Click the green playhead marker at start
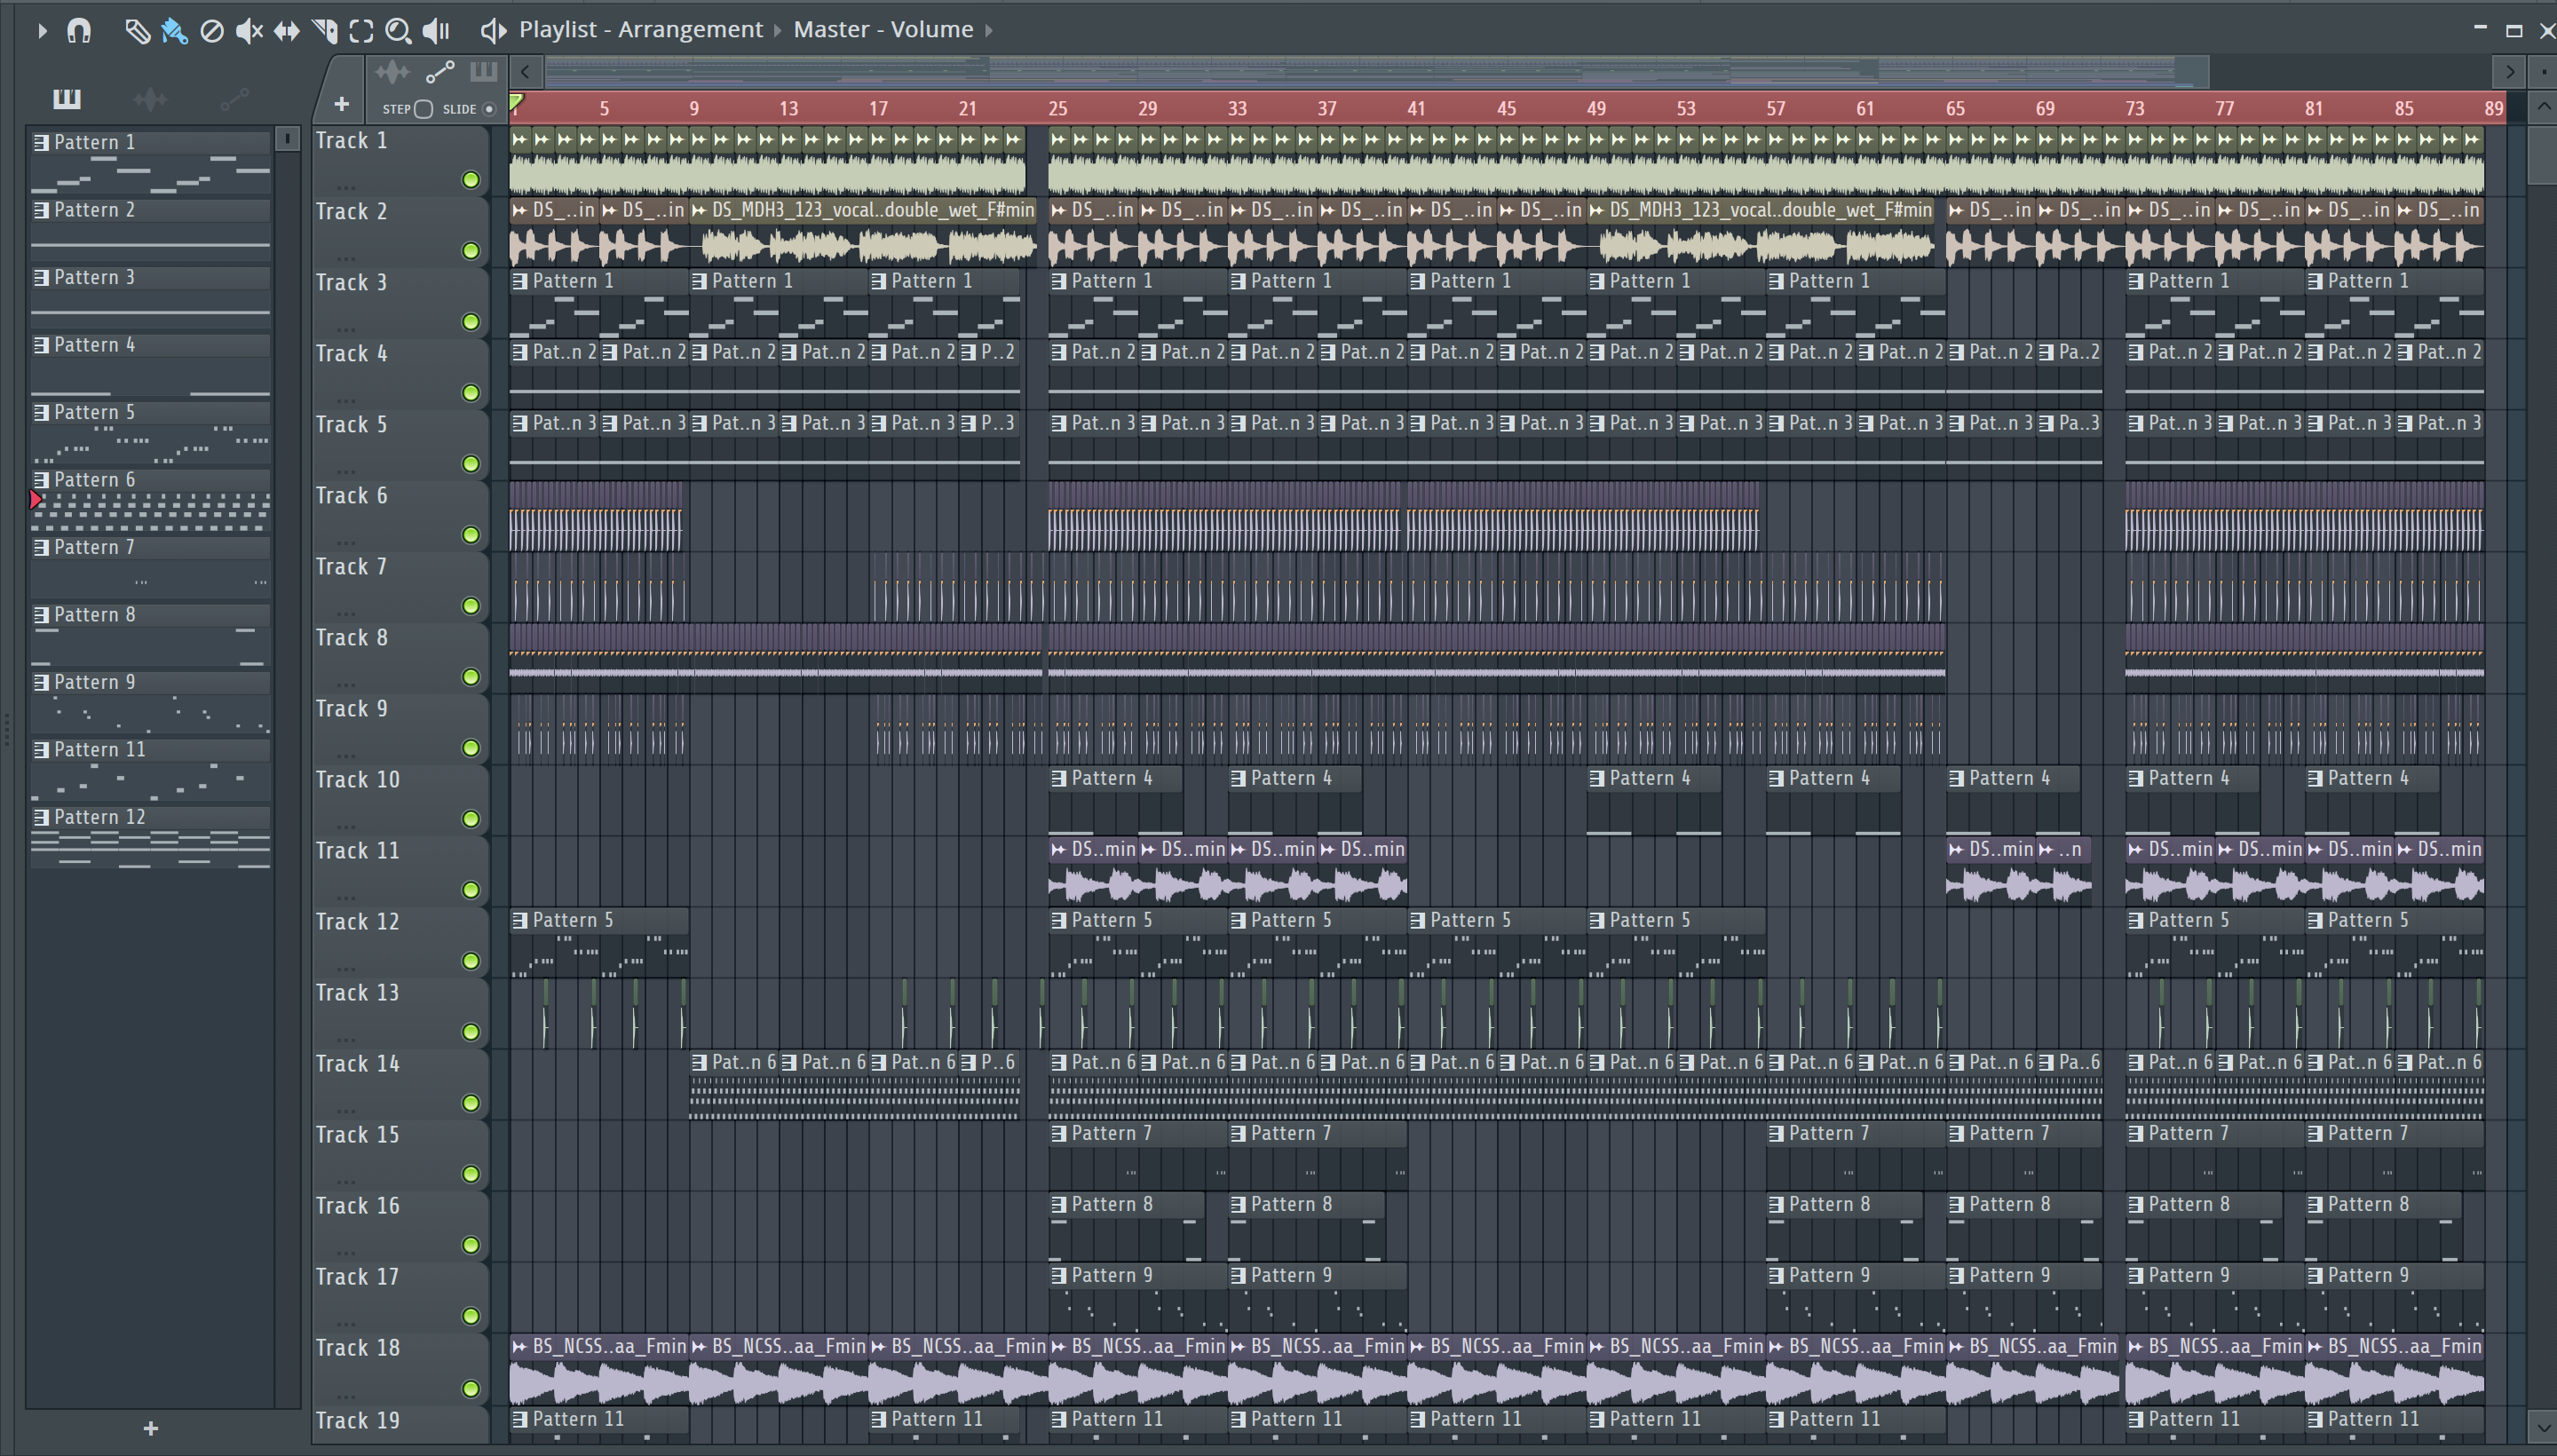 516,102
